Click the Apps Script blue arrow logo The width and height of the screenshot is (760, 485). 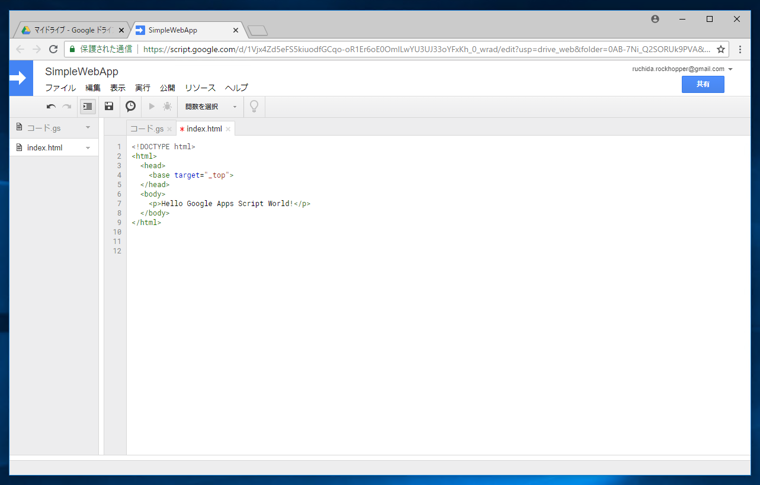(21, 78)
